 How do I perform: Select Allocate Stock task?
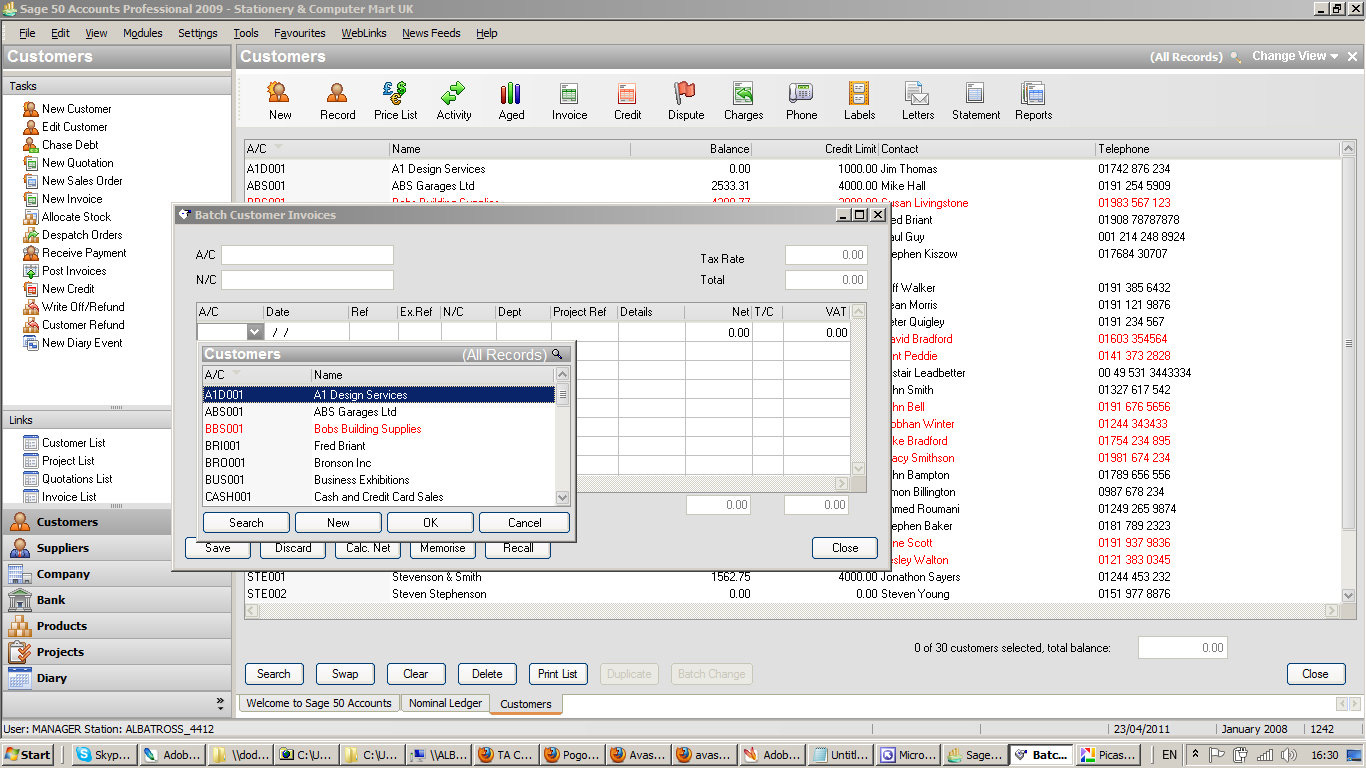(x=76, y=217)
